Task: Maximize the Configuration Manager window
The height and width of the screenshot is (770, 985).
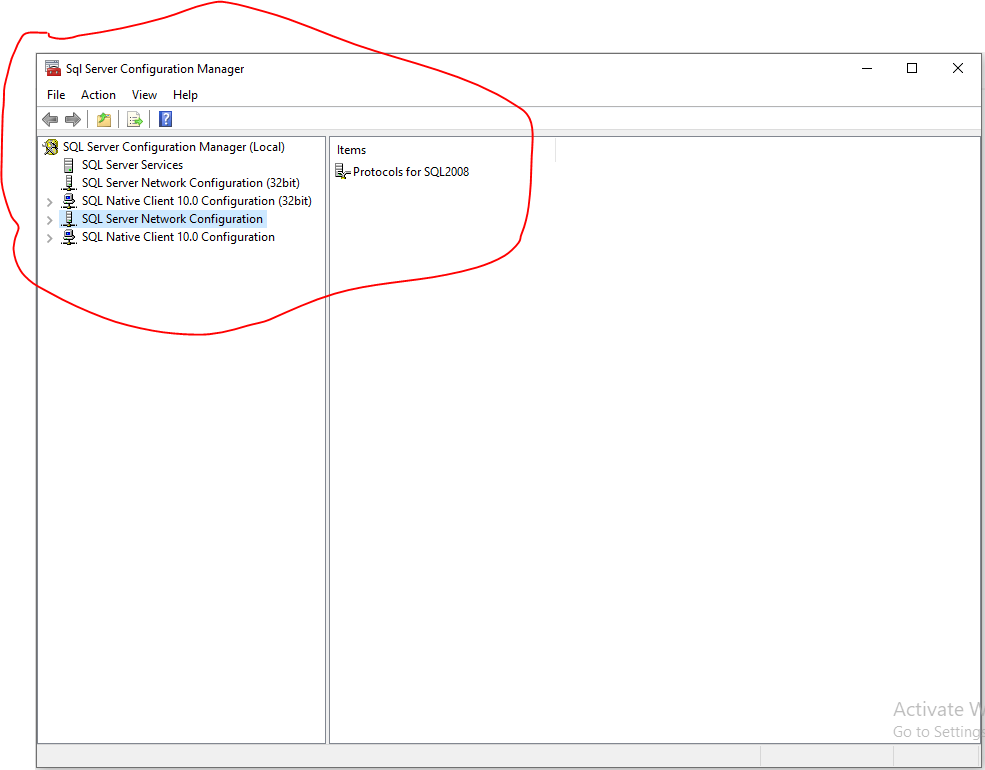Action: click(x=912, y=68)
